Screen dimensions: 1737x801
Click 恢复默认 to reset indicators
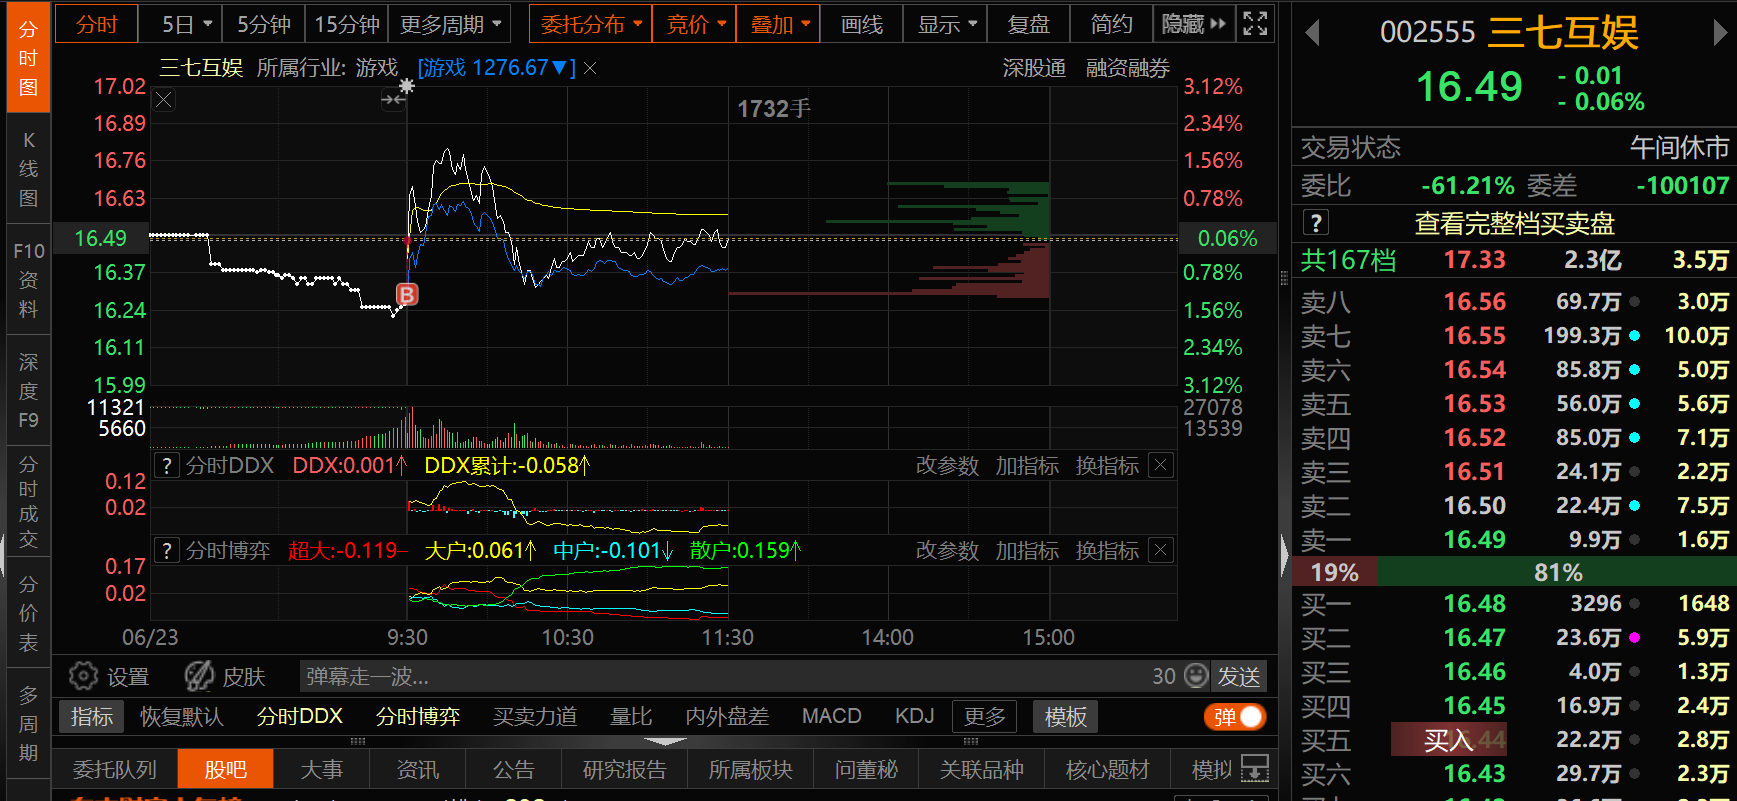tap(181, 716)
